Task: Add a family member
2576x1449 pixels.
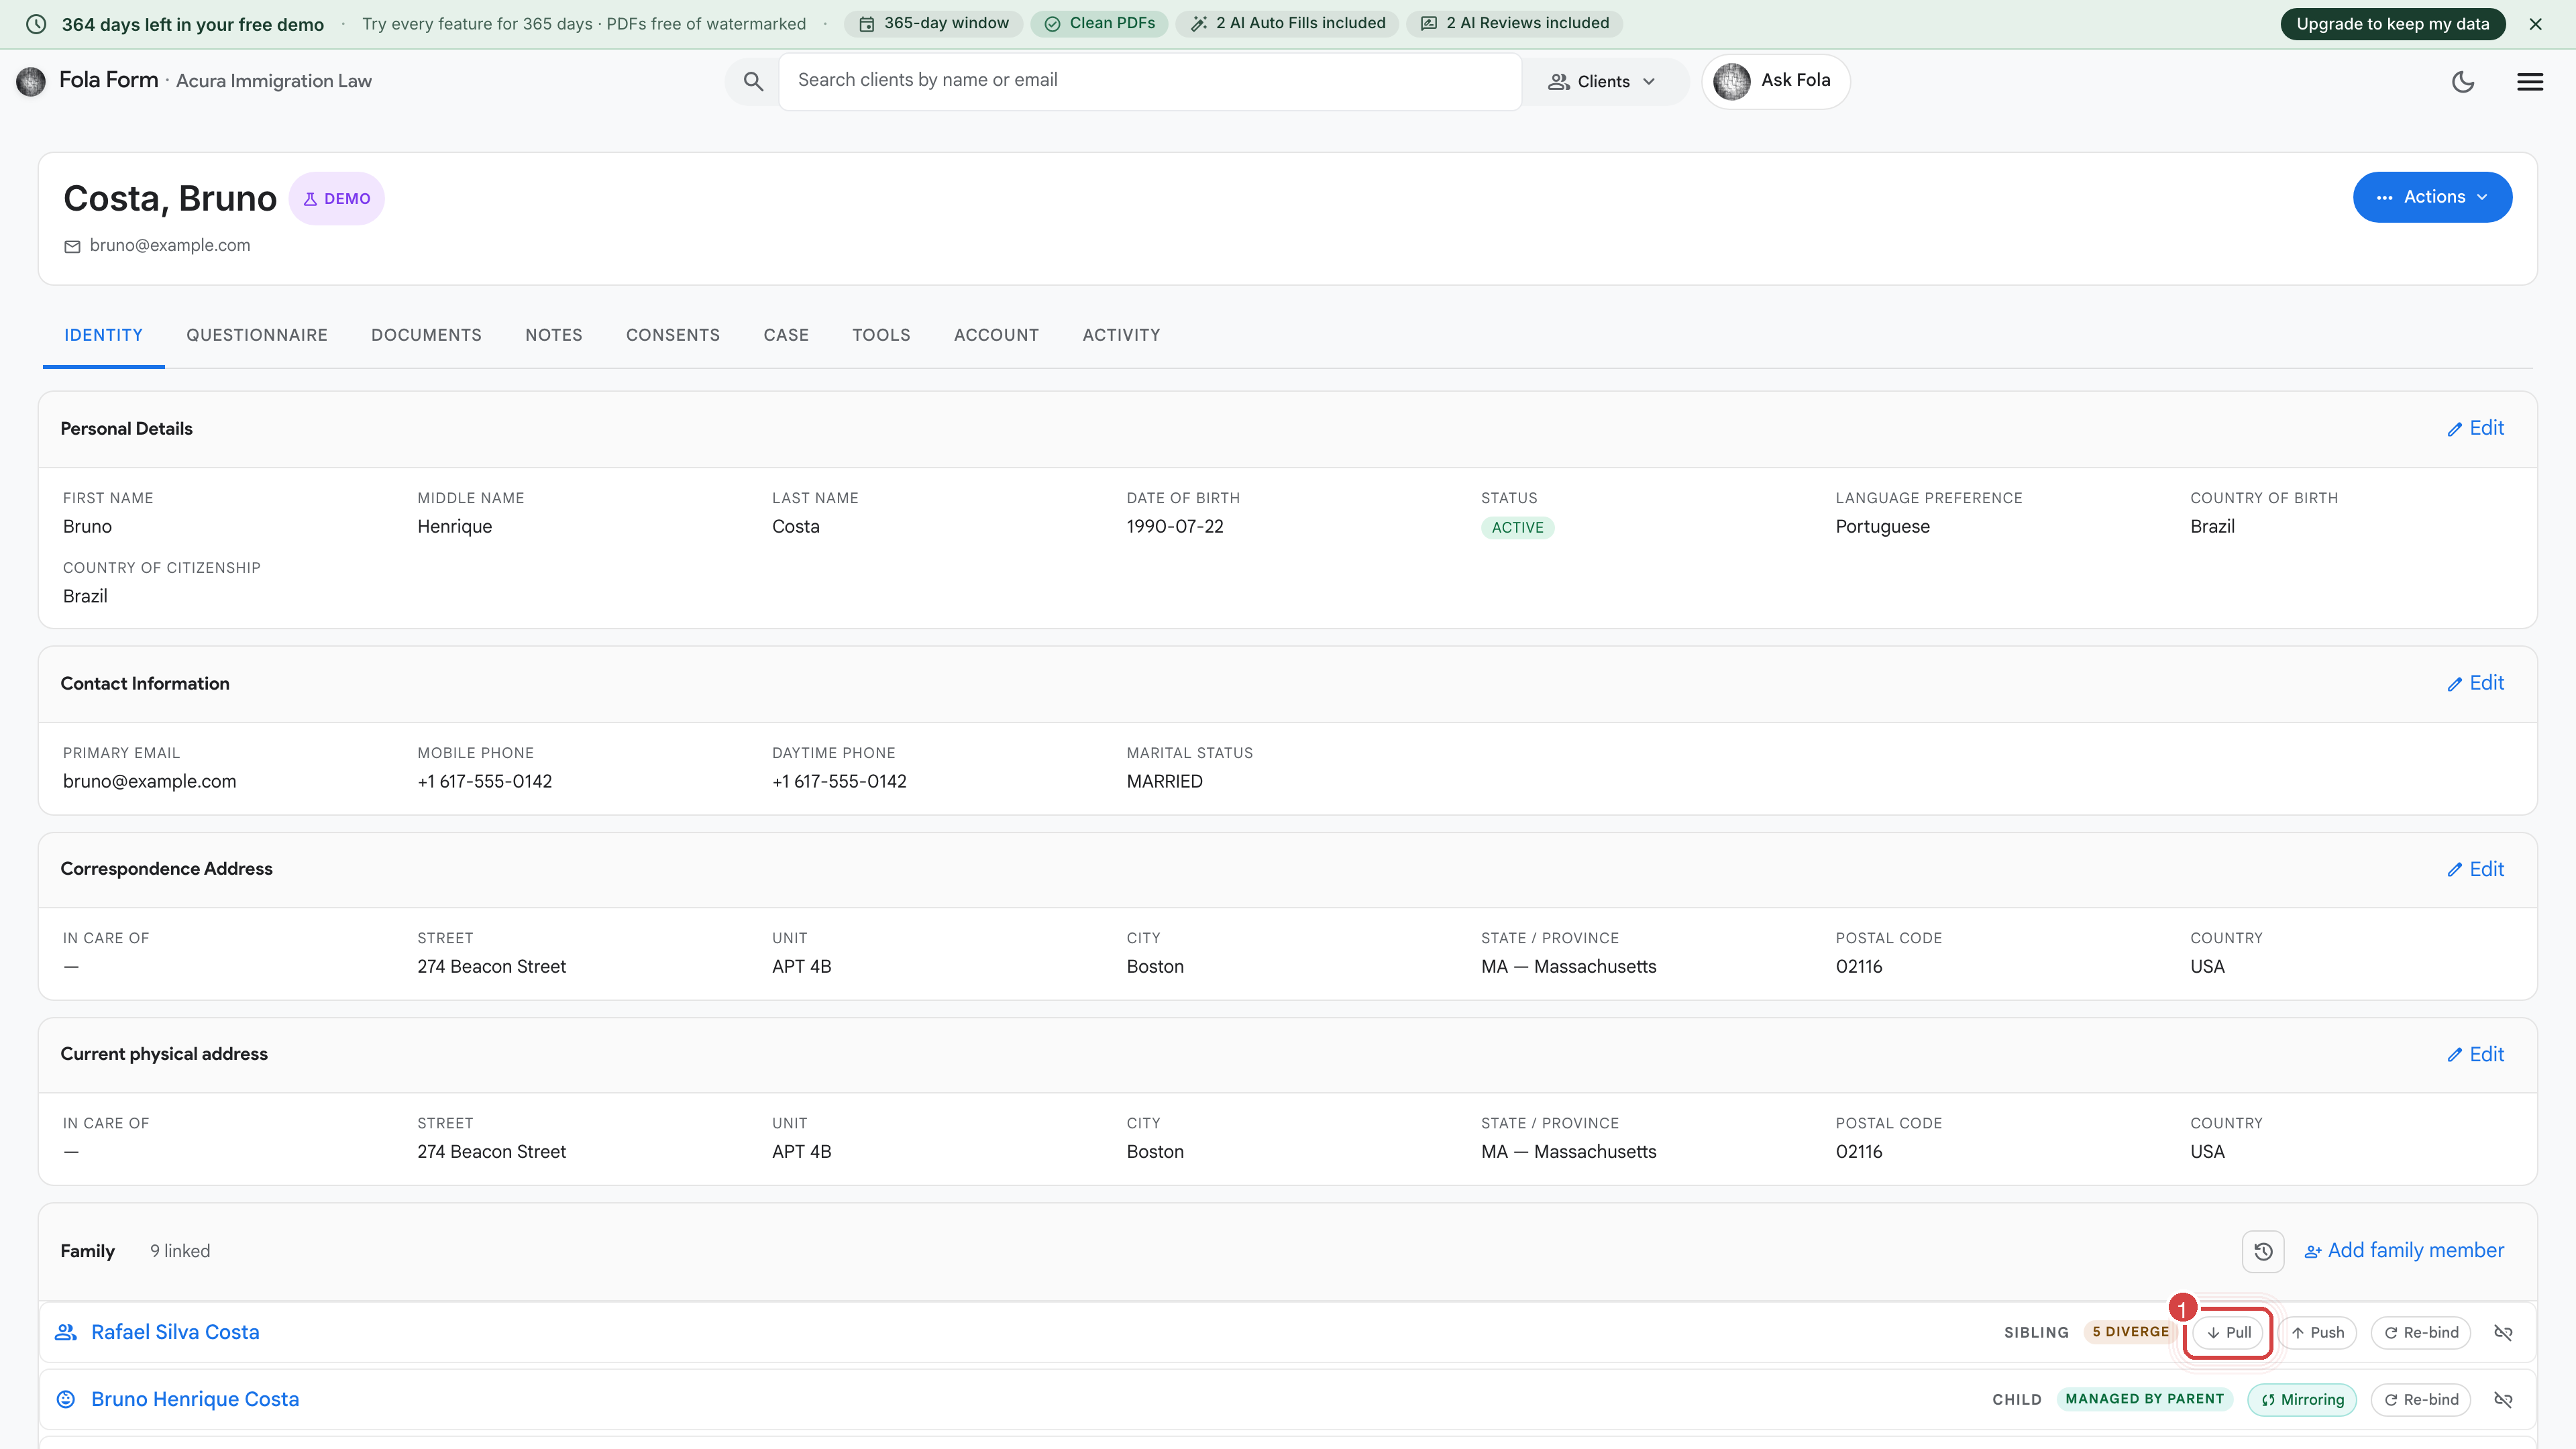Action: pyautogui.click(x=2404, y=1251)
